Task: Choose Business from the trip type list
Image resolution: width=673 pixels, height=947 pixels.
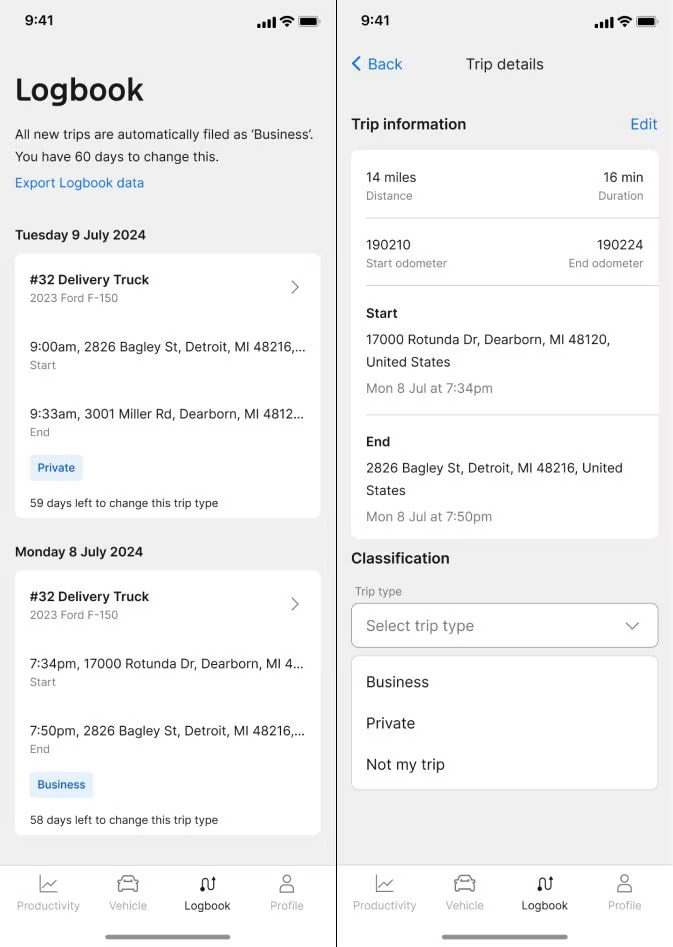Action: 397,682
